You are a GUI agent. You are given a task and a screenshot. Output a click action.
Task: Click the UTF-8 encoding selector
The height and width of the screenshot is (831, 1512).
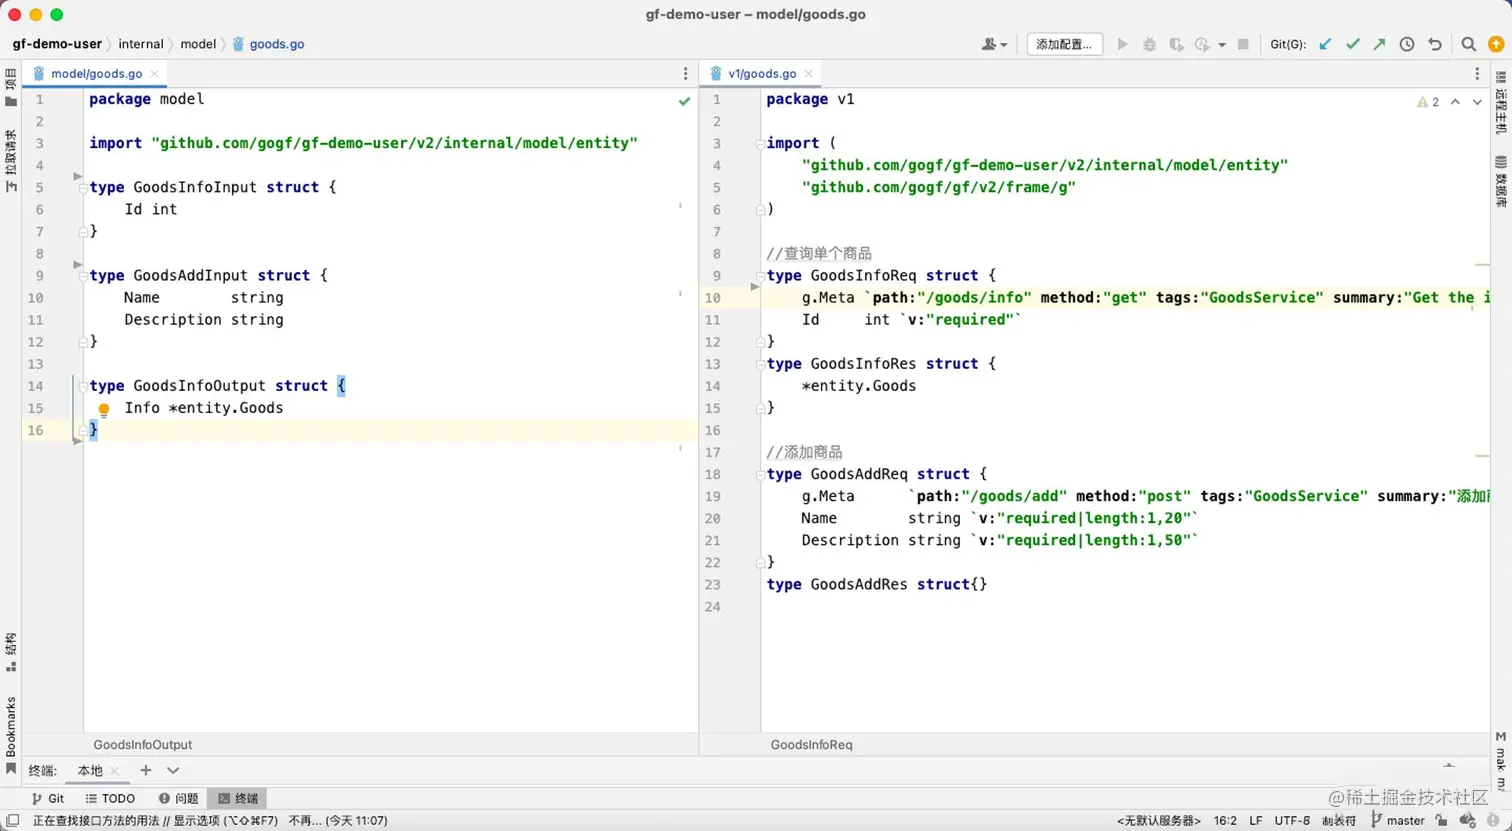[1292, 820]
